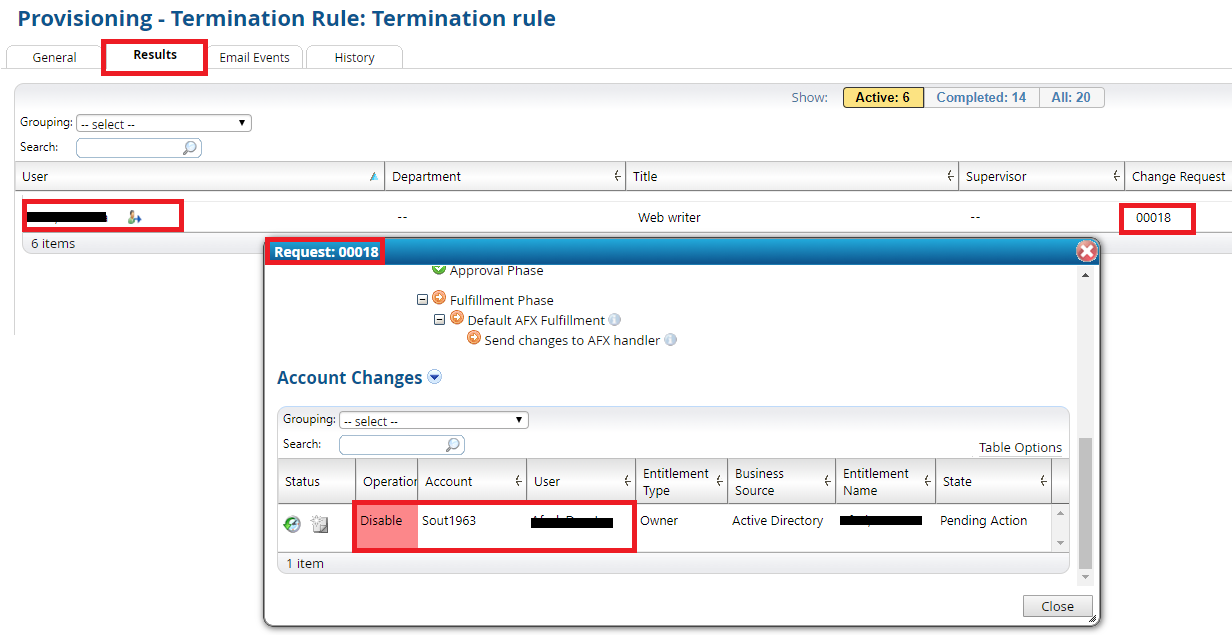
Task: Open Table Options link
Action: click(x=1020, y=447)
